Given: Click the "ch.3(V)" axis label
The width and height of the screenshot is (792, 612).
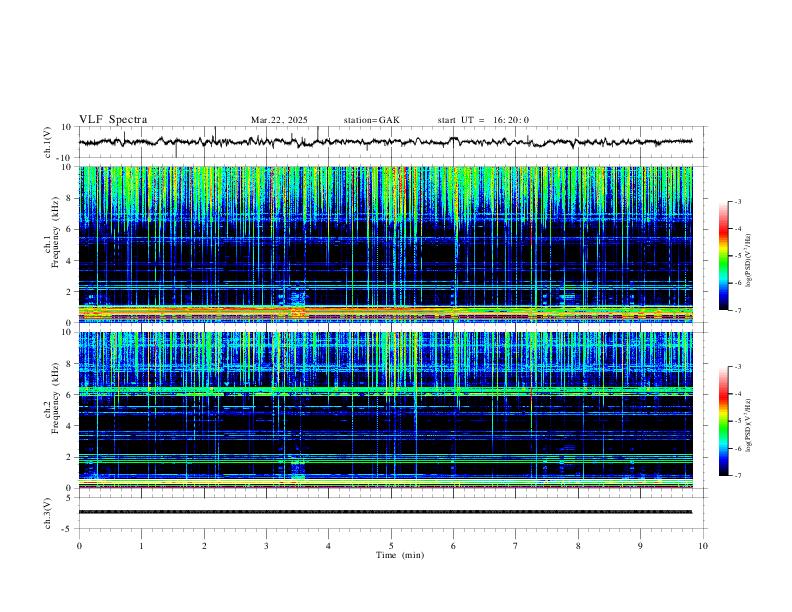Looking at the screenshot, I should coord(48,513).
